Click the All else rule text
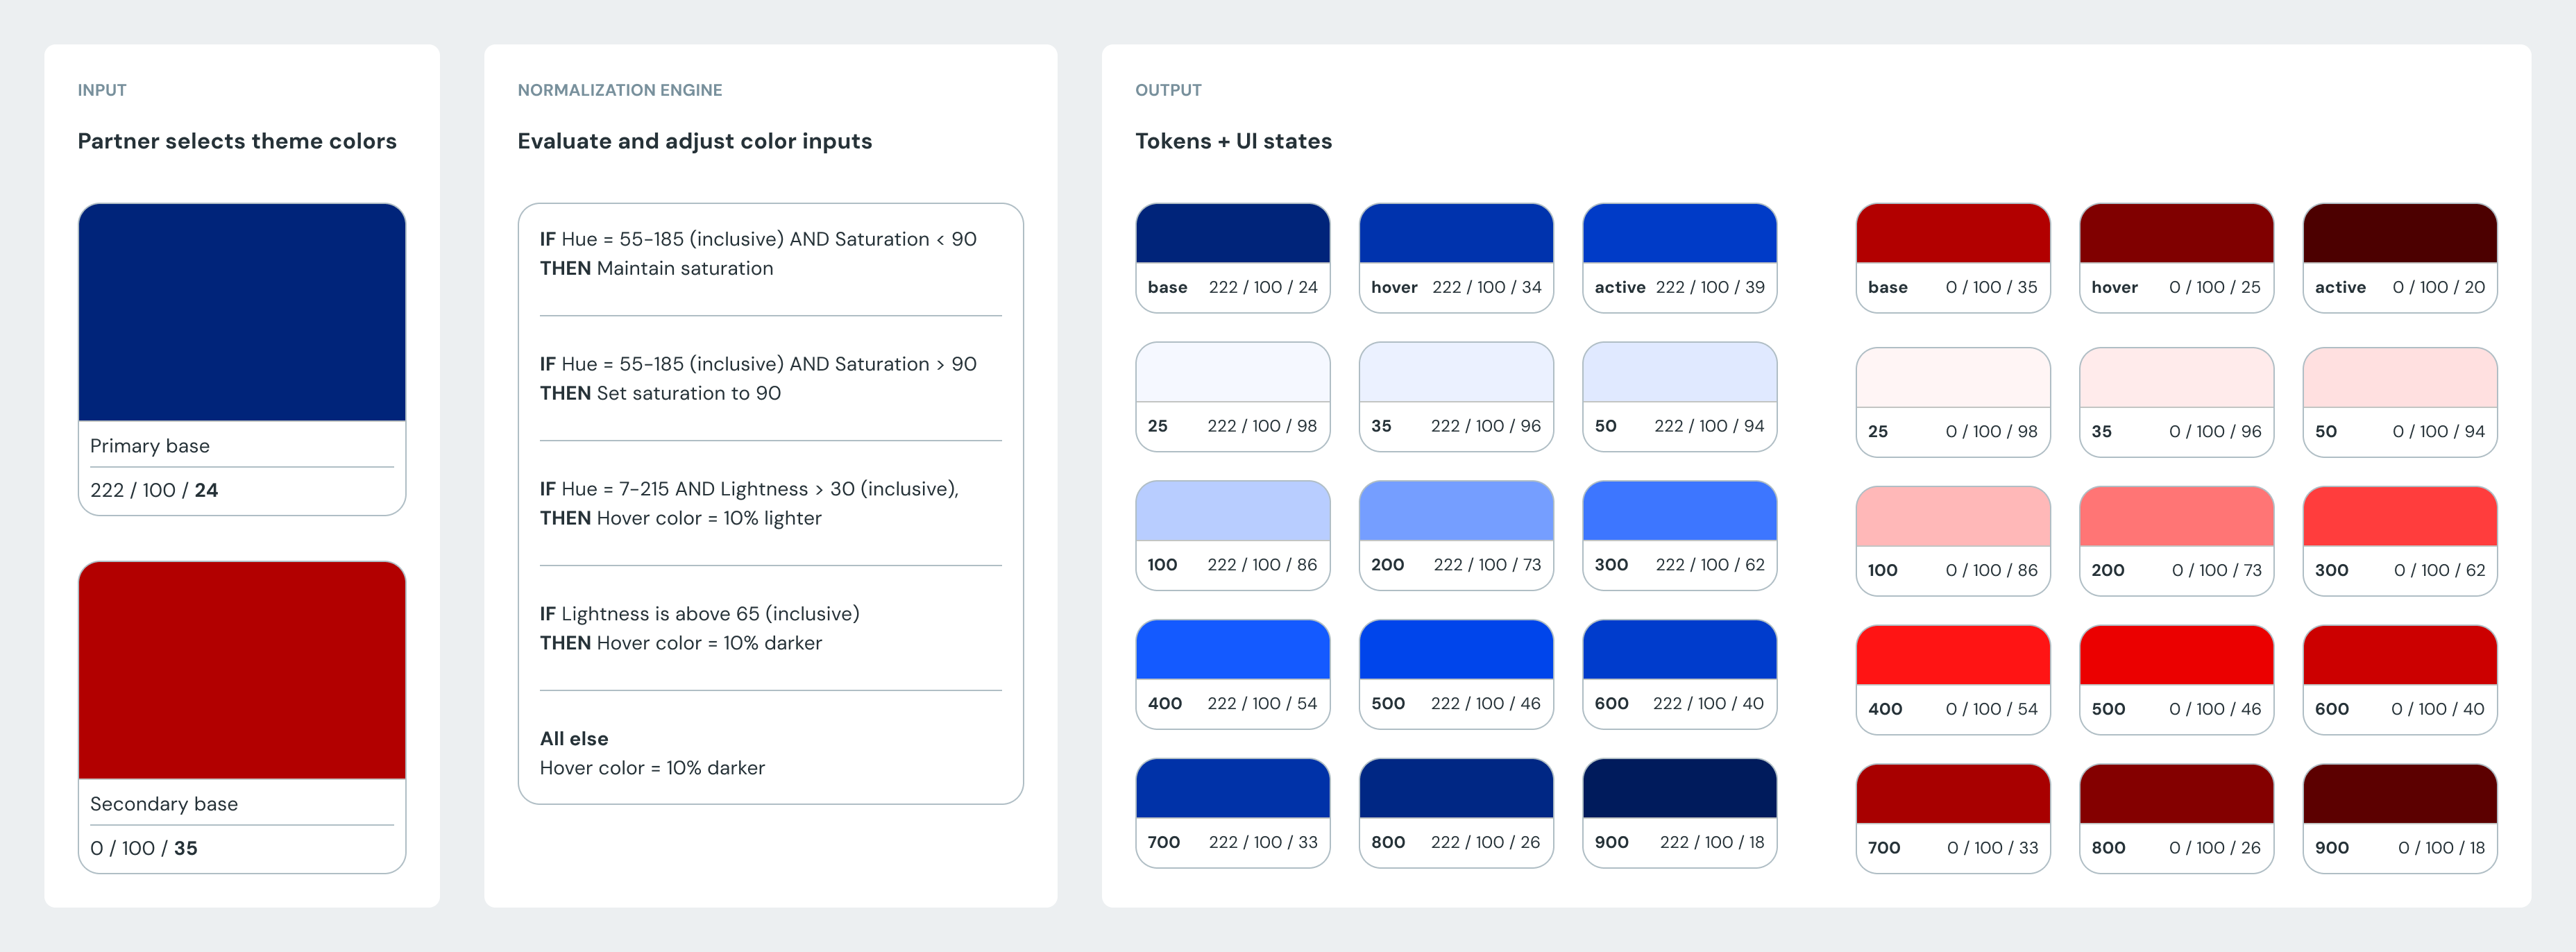Viewport: 2576px width, 952px height. 573,738
